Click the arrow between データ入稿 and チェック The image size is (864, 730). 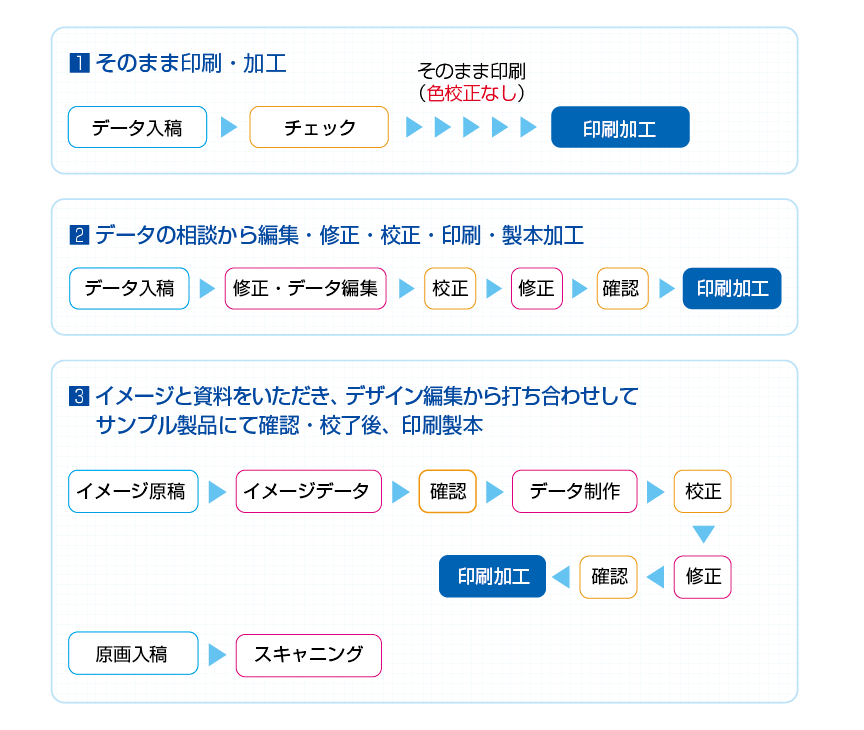229,127
